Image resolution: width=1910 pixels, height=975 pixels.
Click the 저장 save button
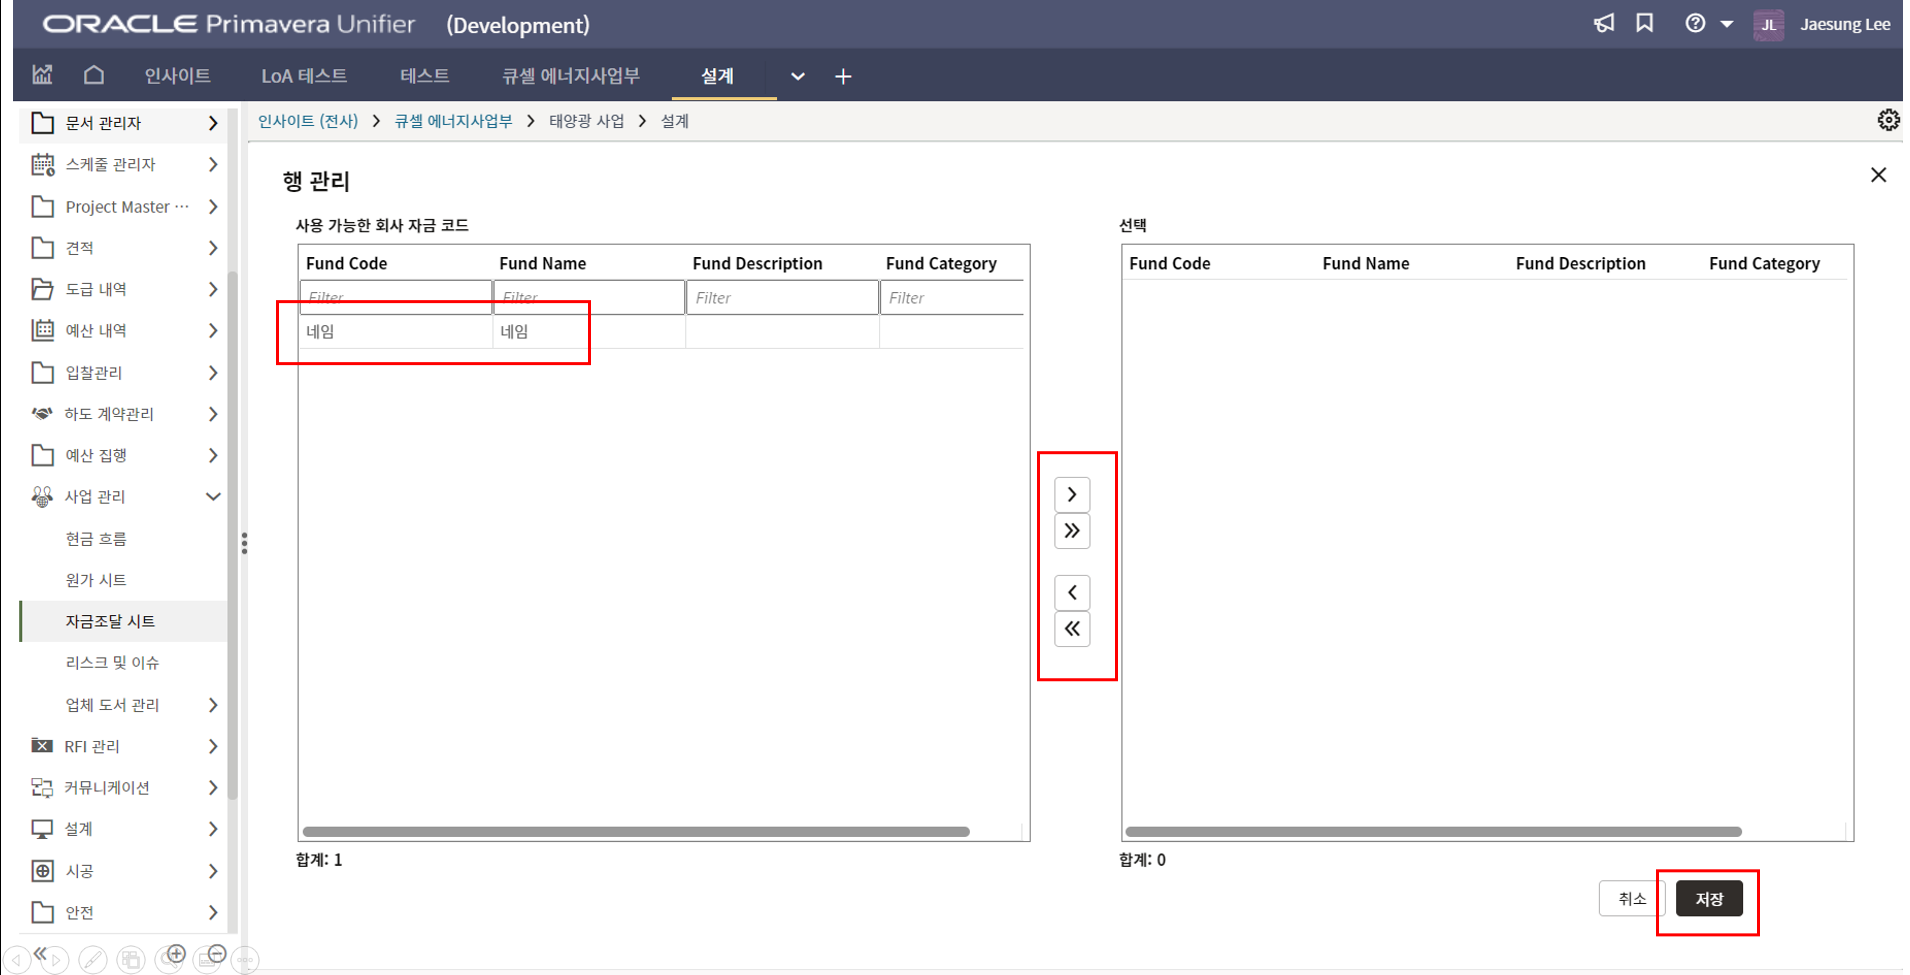(1708, 899)
